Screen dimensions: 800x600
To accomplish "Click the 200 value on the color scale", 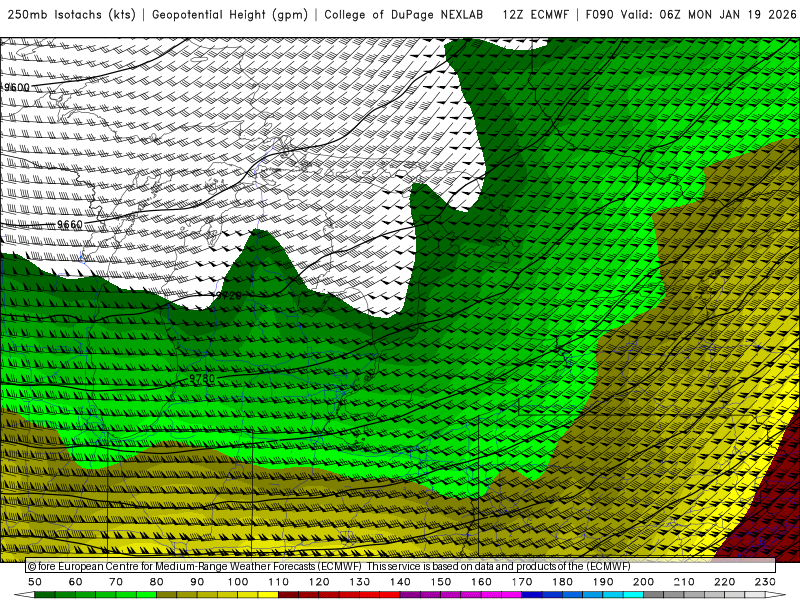I will 643,582.
